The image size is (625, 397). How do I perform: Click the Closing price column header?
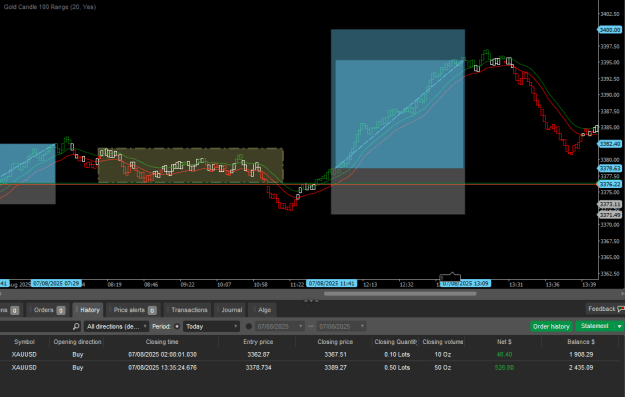[335, 342]
